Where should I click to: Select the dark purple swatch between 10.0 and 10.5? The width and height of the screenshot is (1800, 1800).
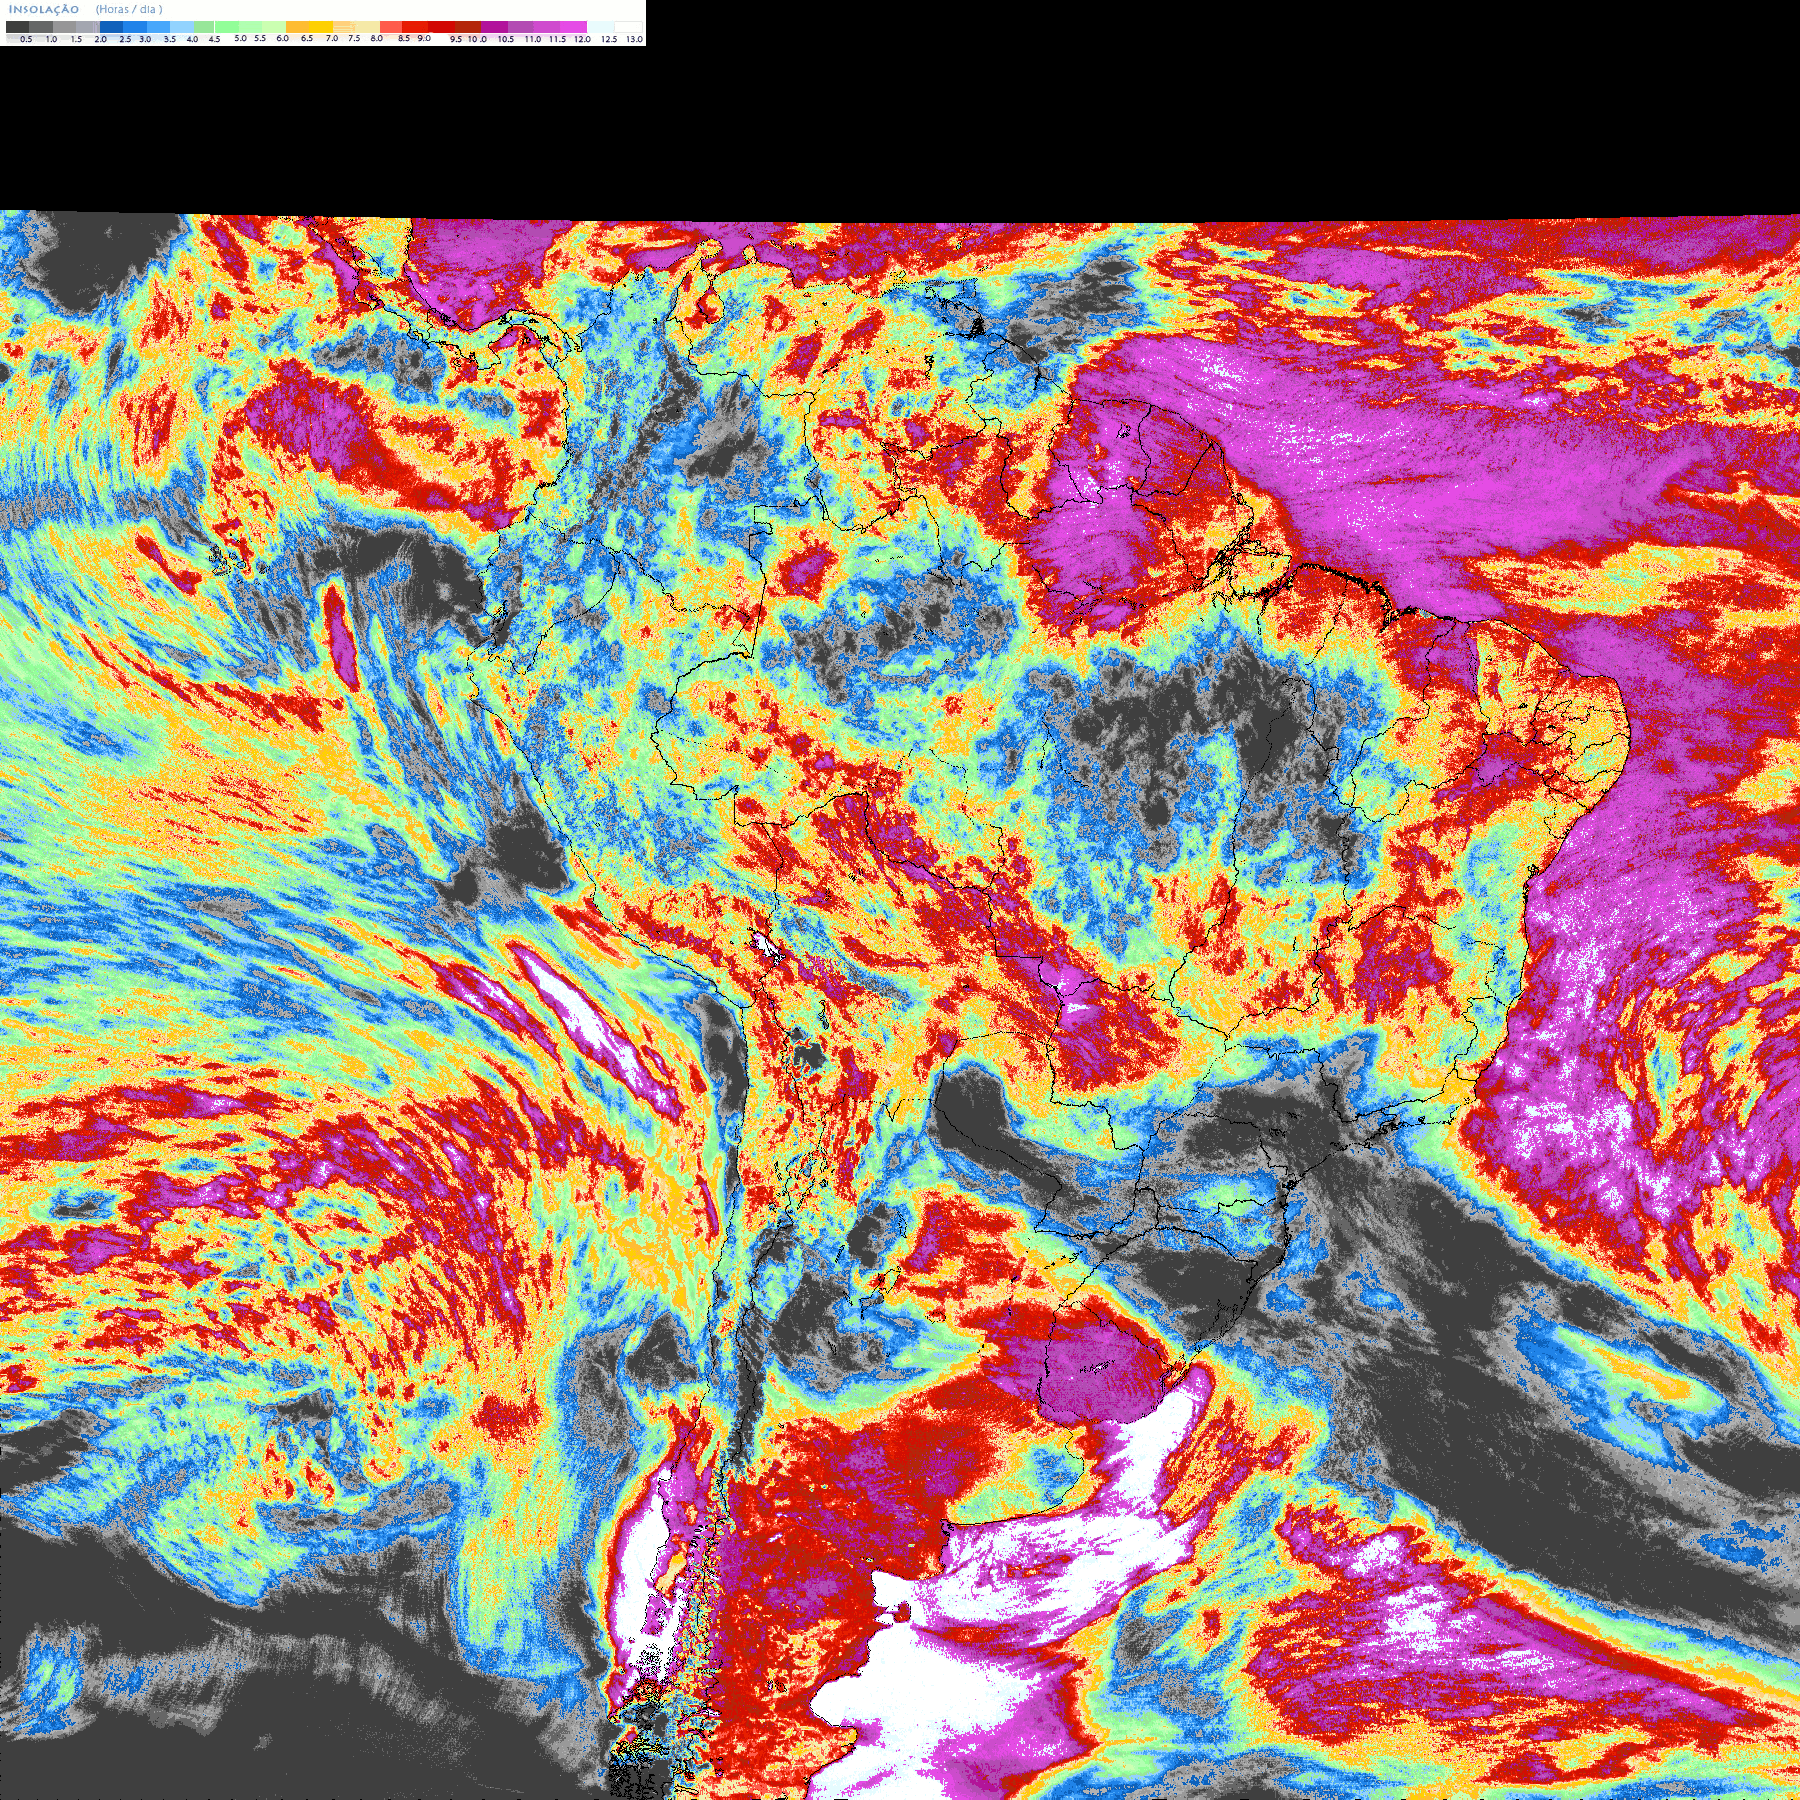[494, 27]
